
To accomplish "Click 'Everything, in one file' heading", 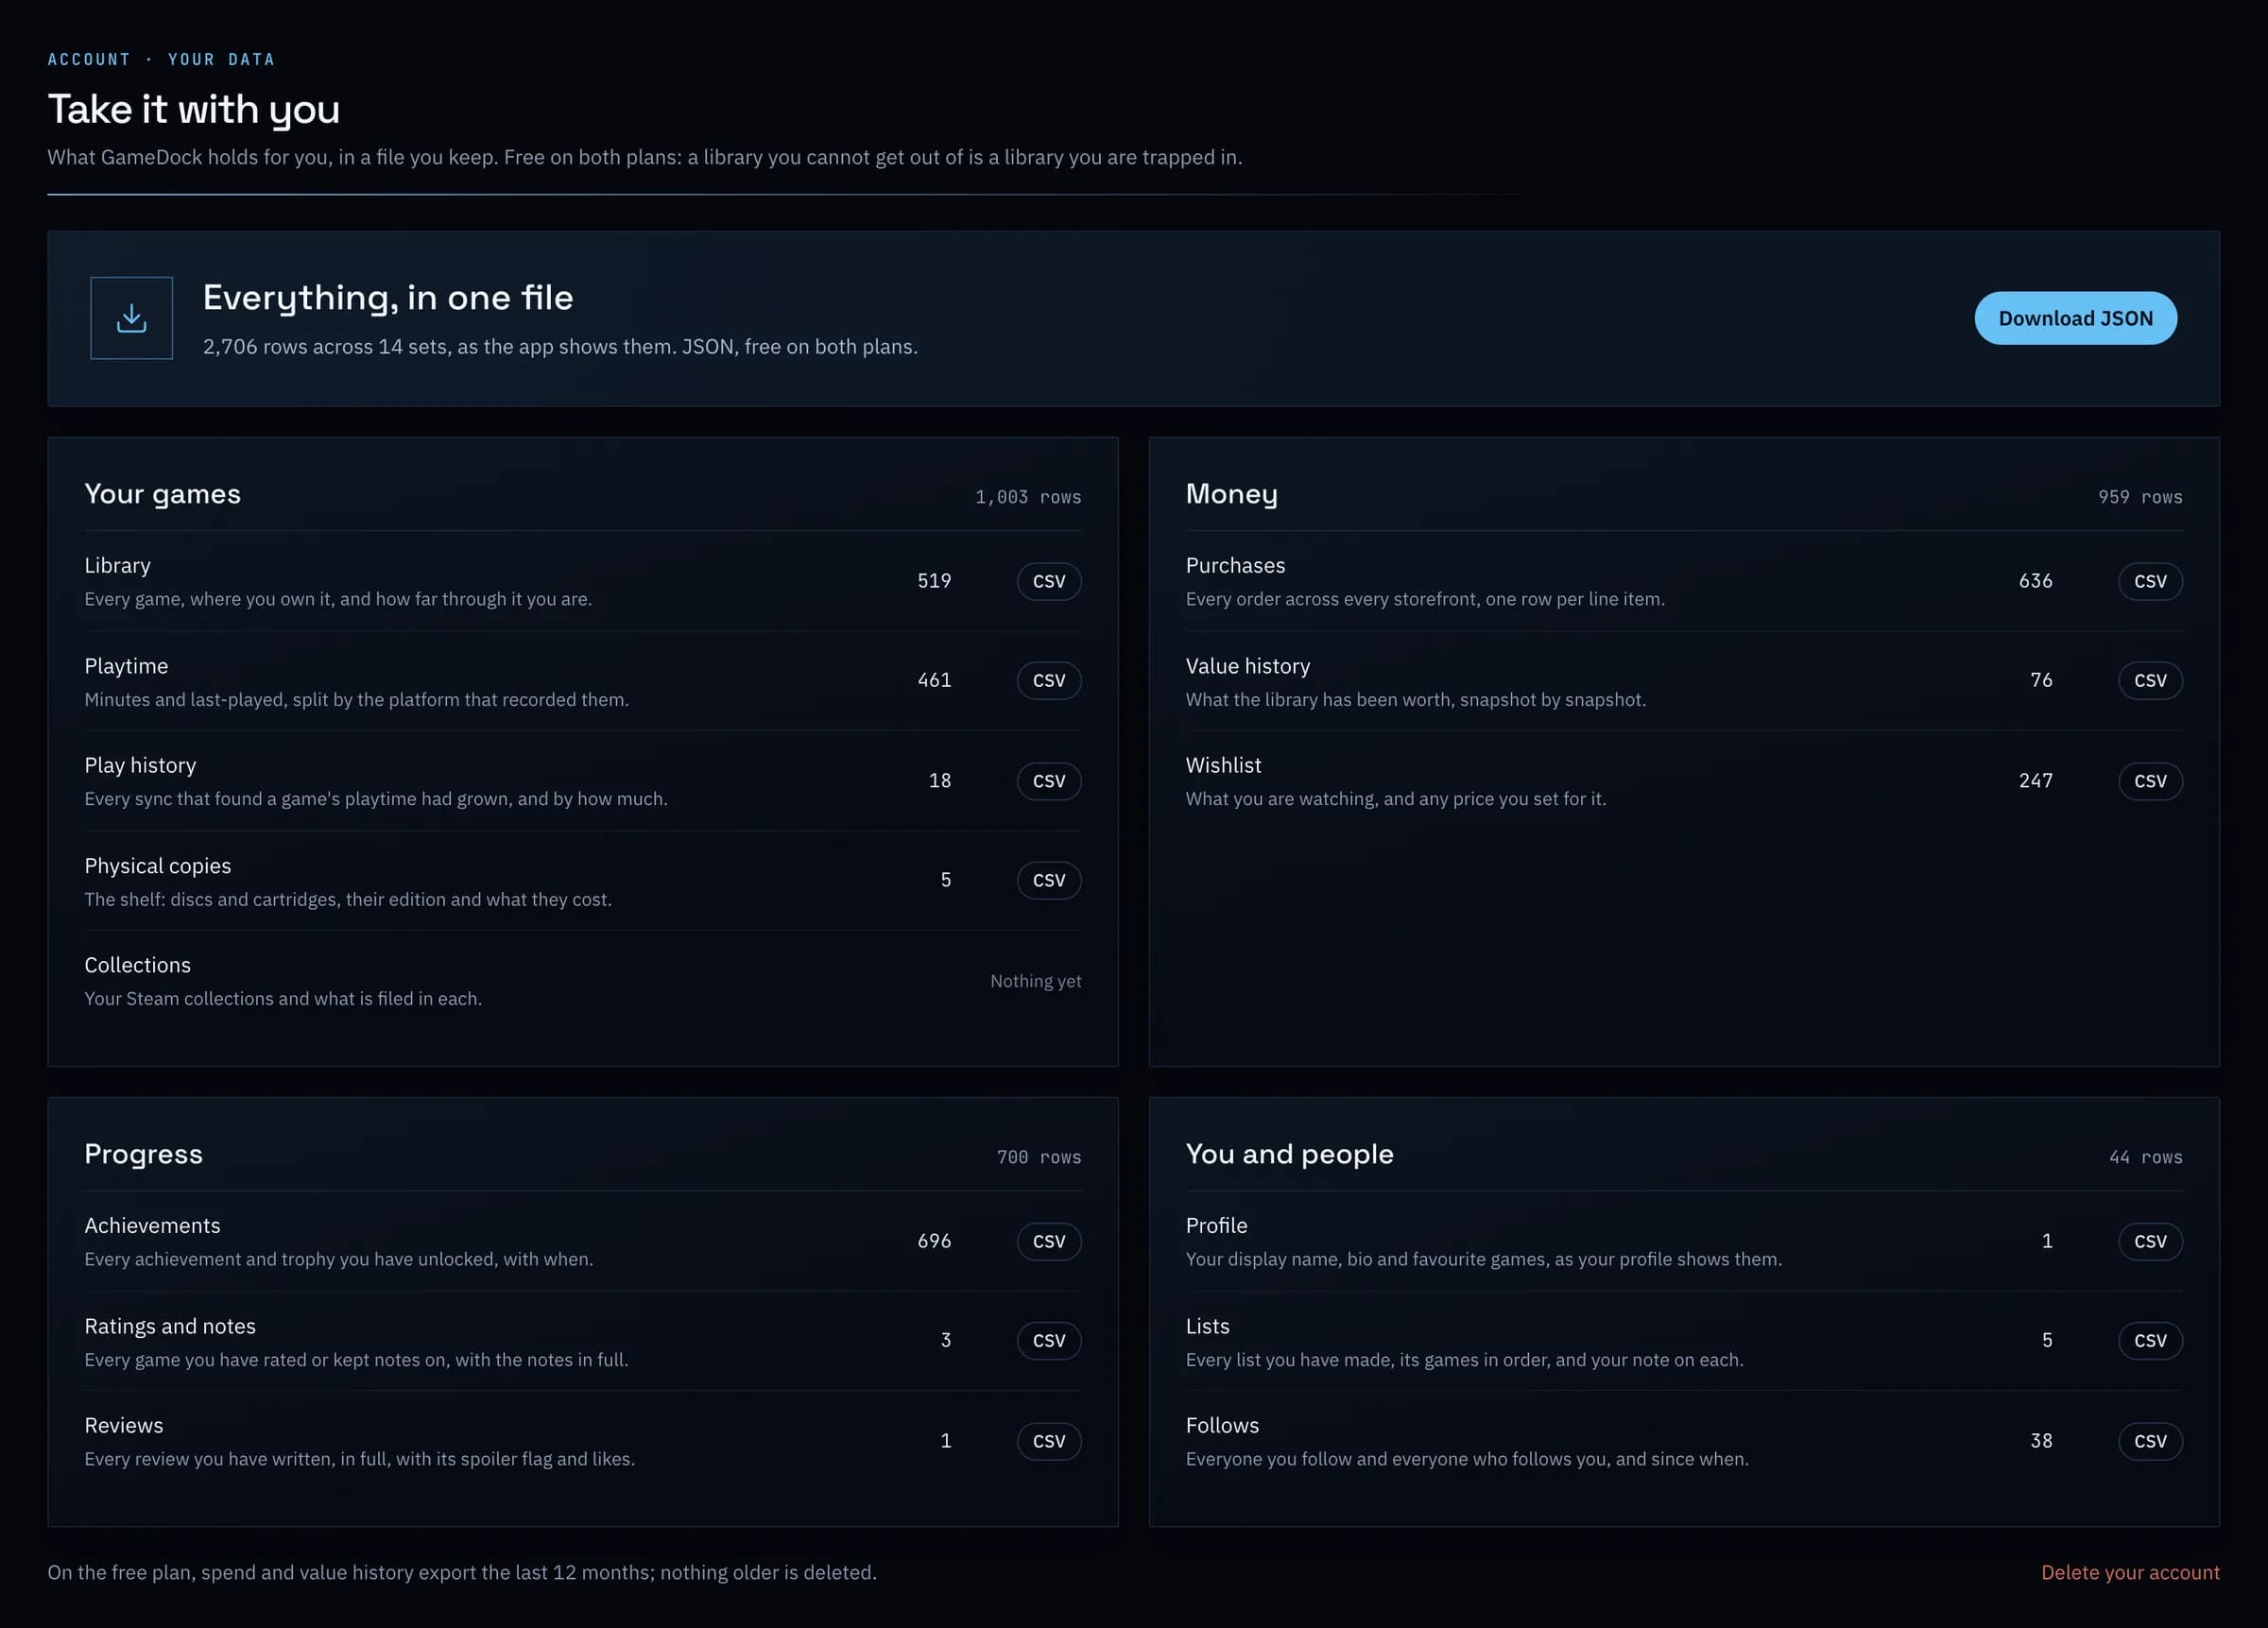I will click(x=388, y=297).
